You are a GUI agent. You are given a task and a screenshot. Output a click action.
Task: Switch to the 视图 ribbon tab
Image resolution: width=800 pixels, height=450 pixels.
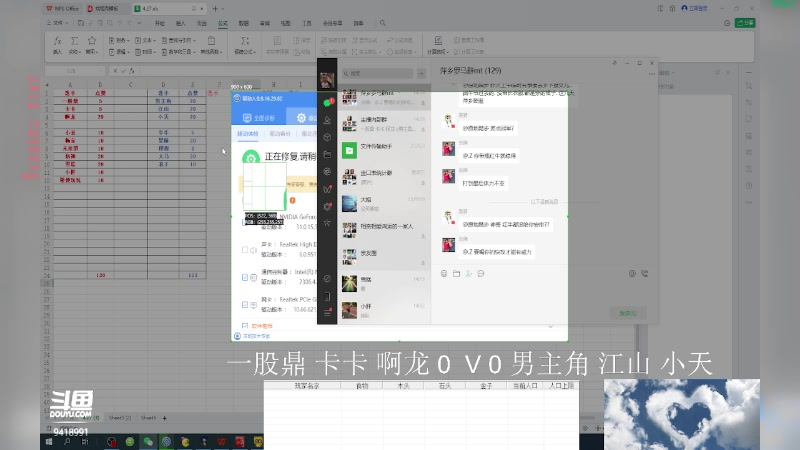pos(286,23)
